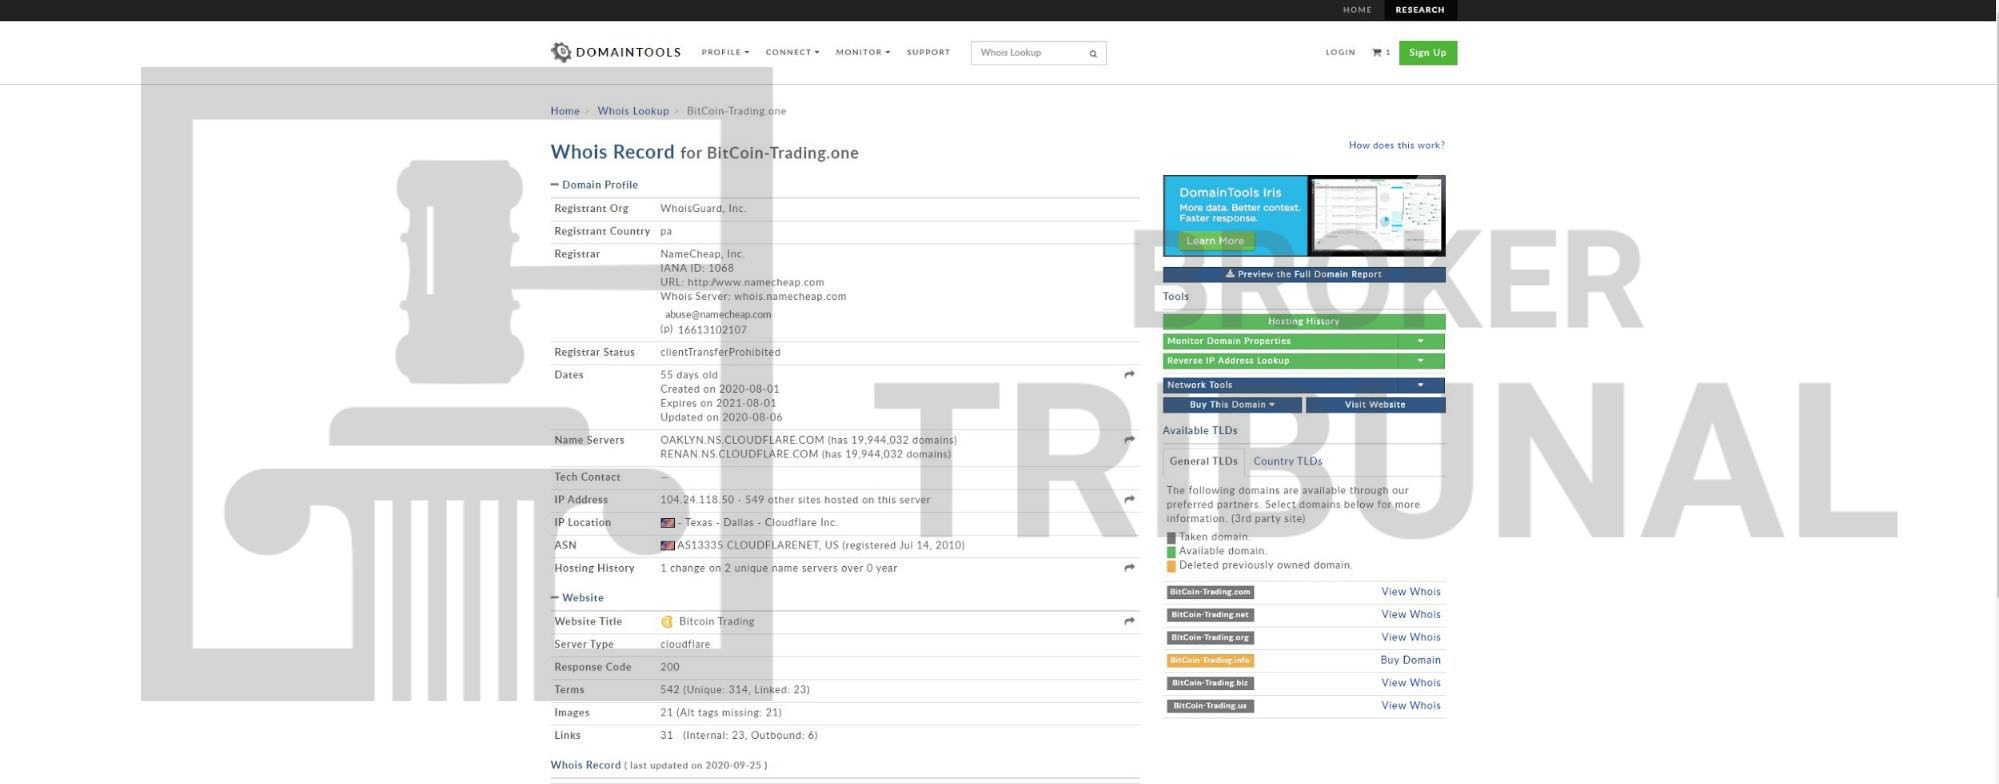Click share arrow in IP Address row
This screenshot has height=784, width=1999.
pos(1129,500)
